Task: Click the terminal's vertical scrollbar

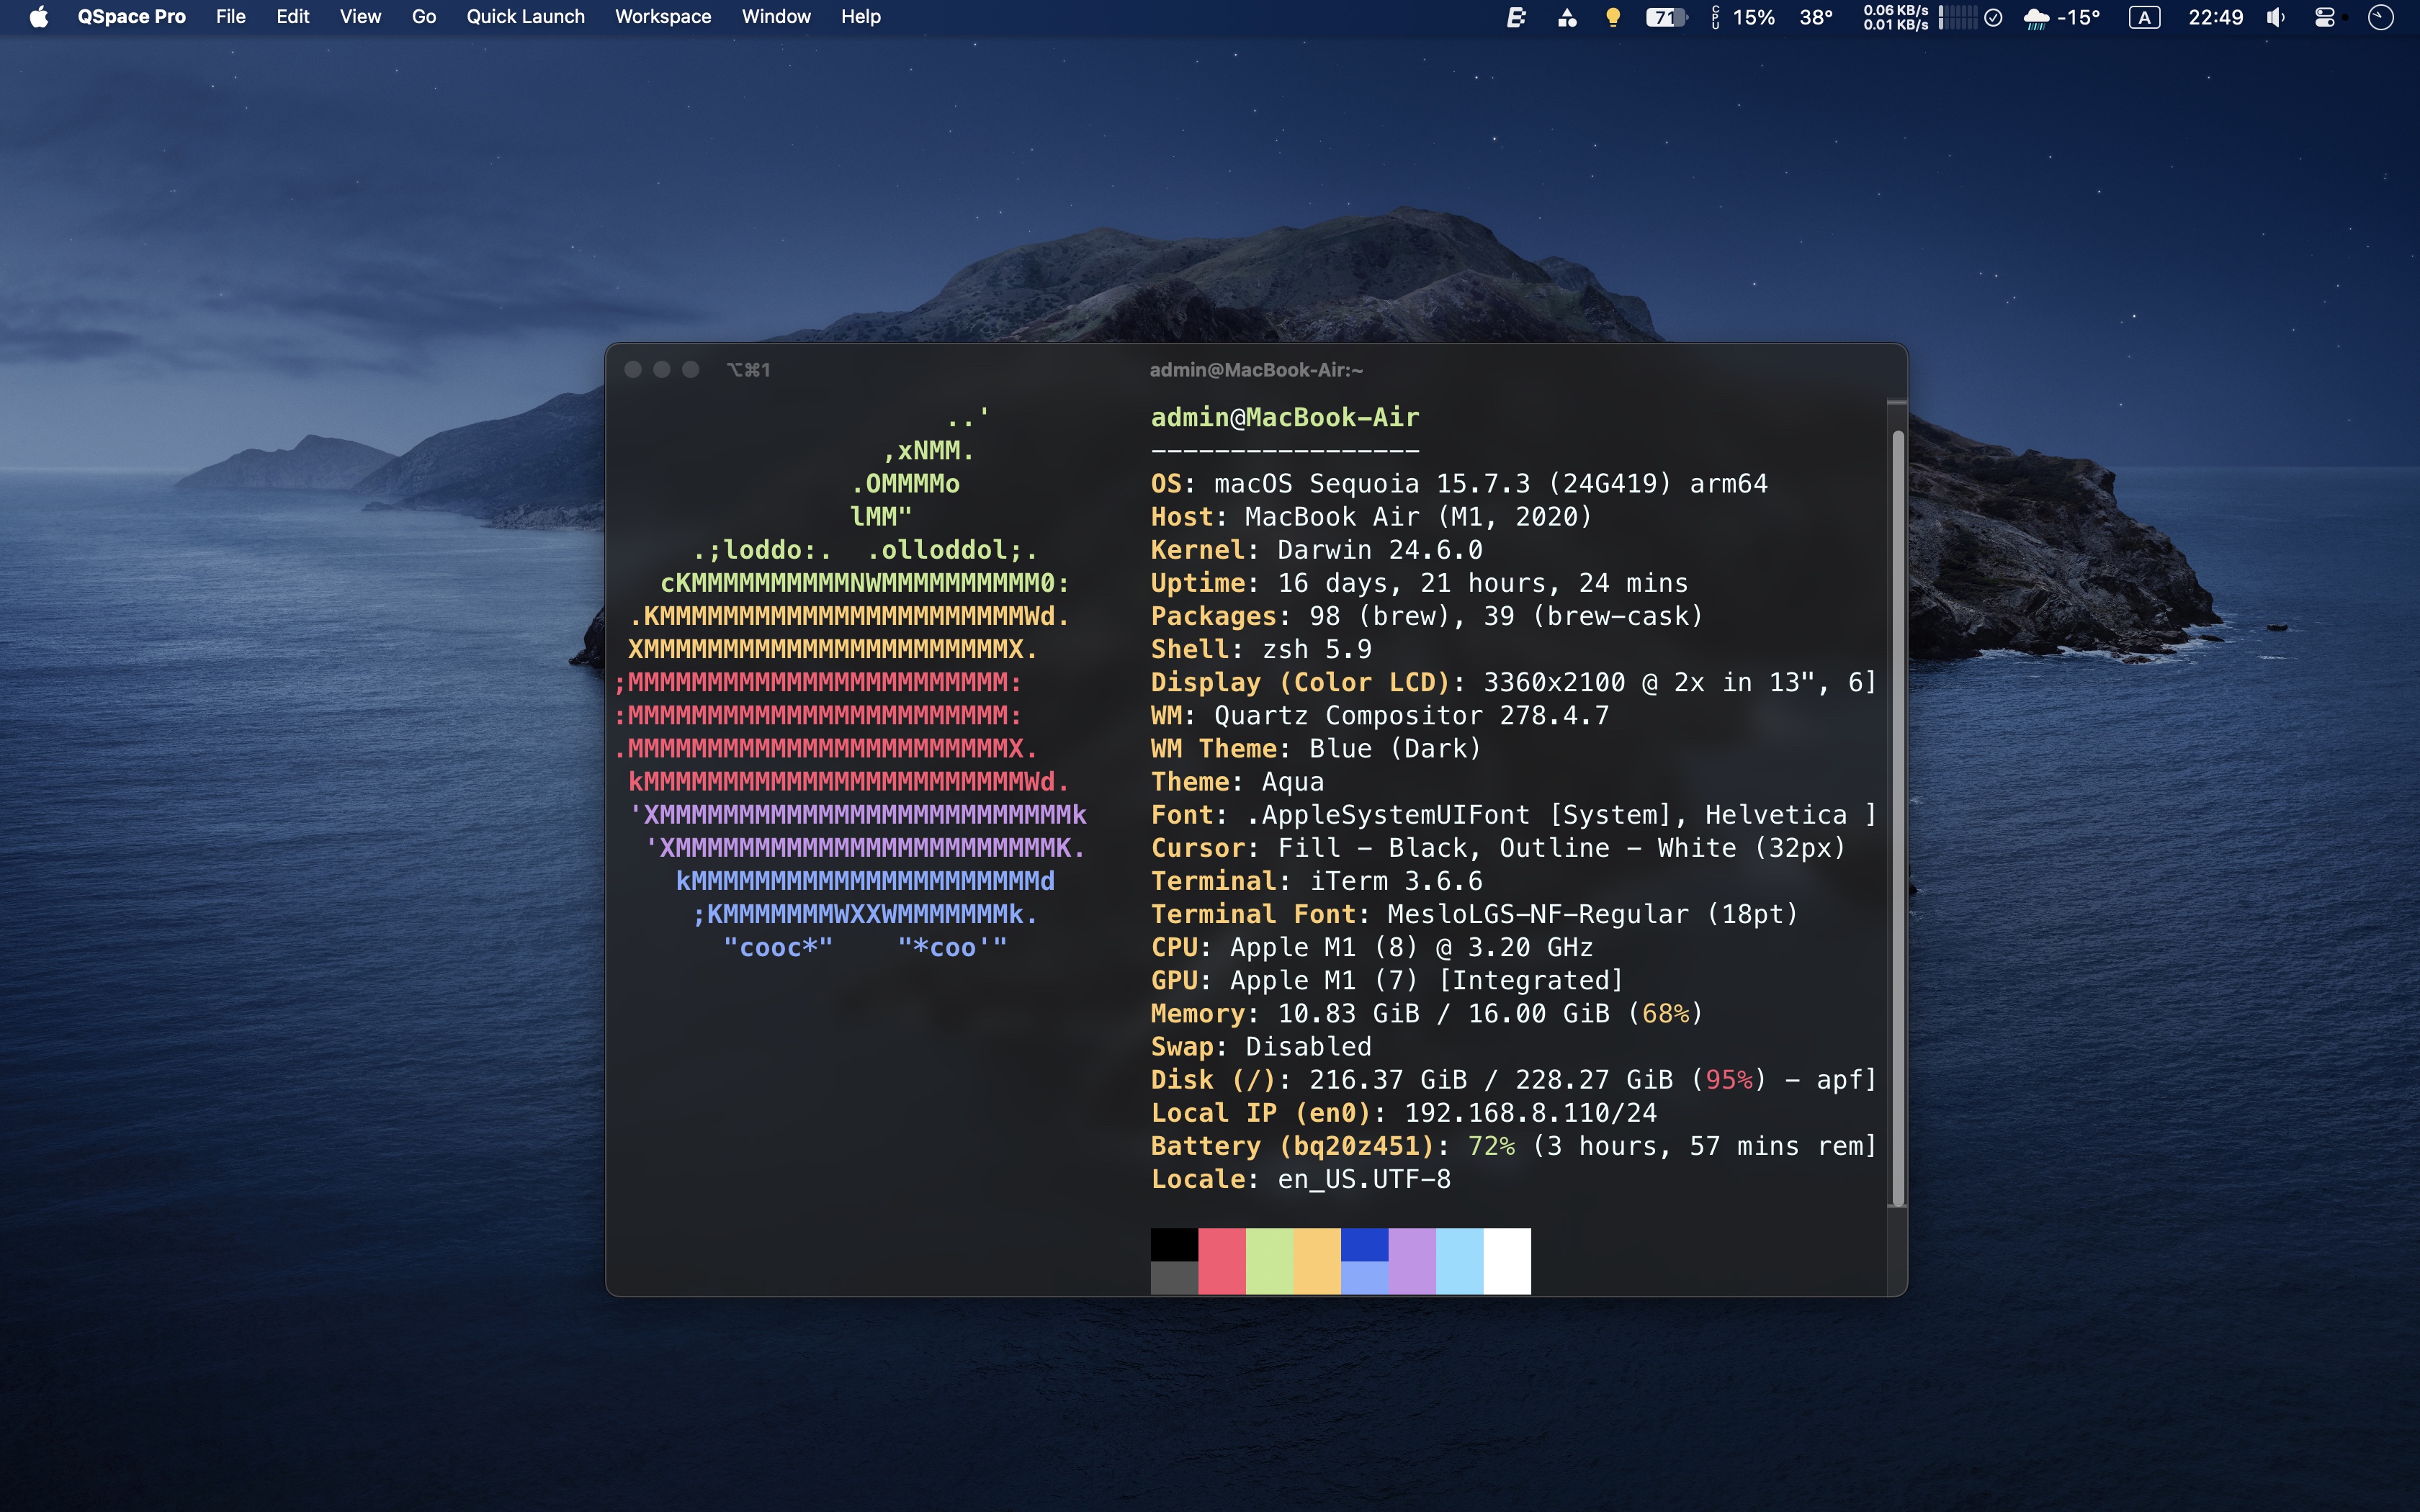Action: point(1897,818)
